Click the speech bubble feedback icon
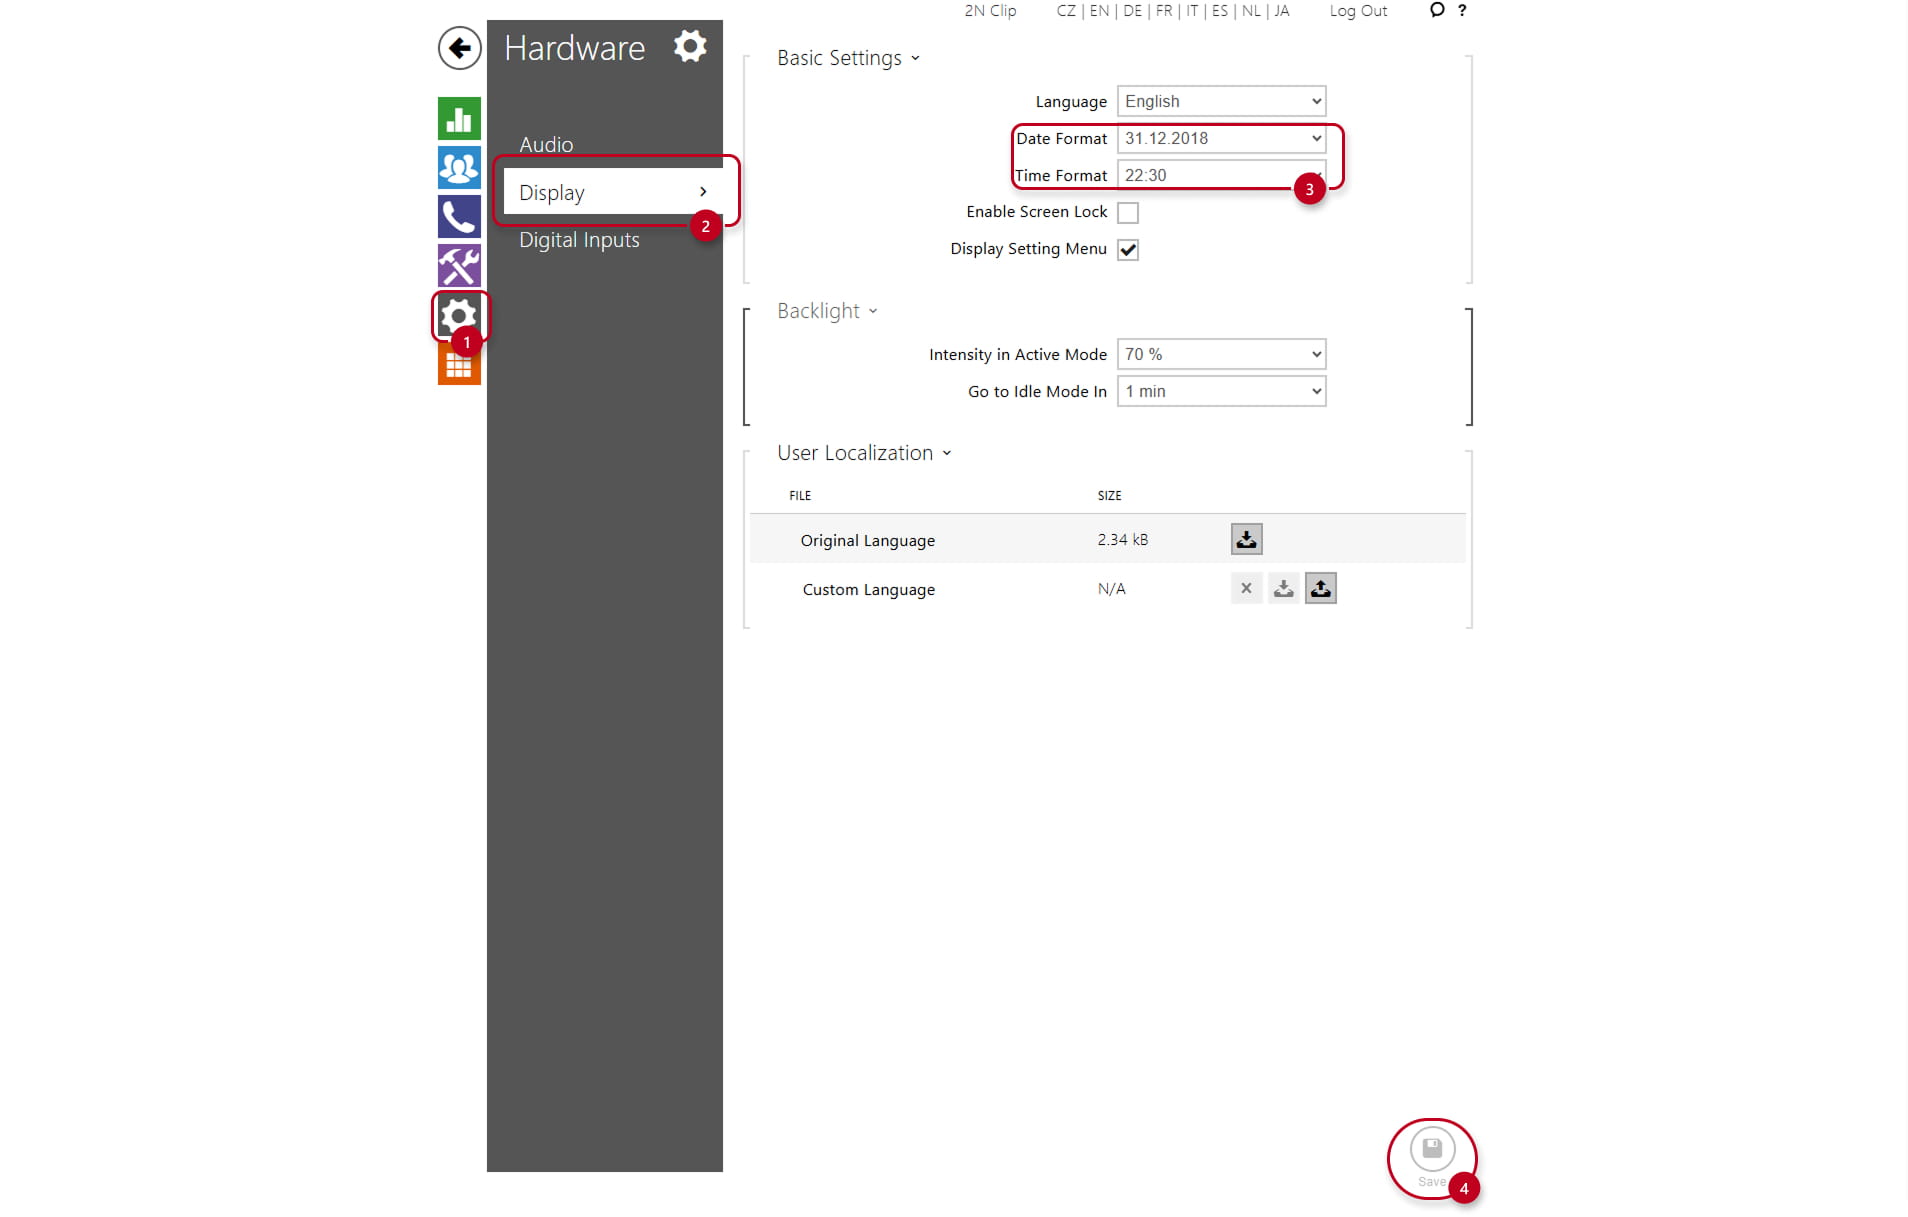 1437,10
